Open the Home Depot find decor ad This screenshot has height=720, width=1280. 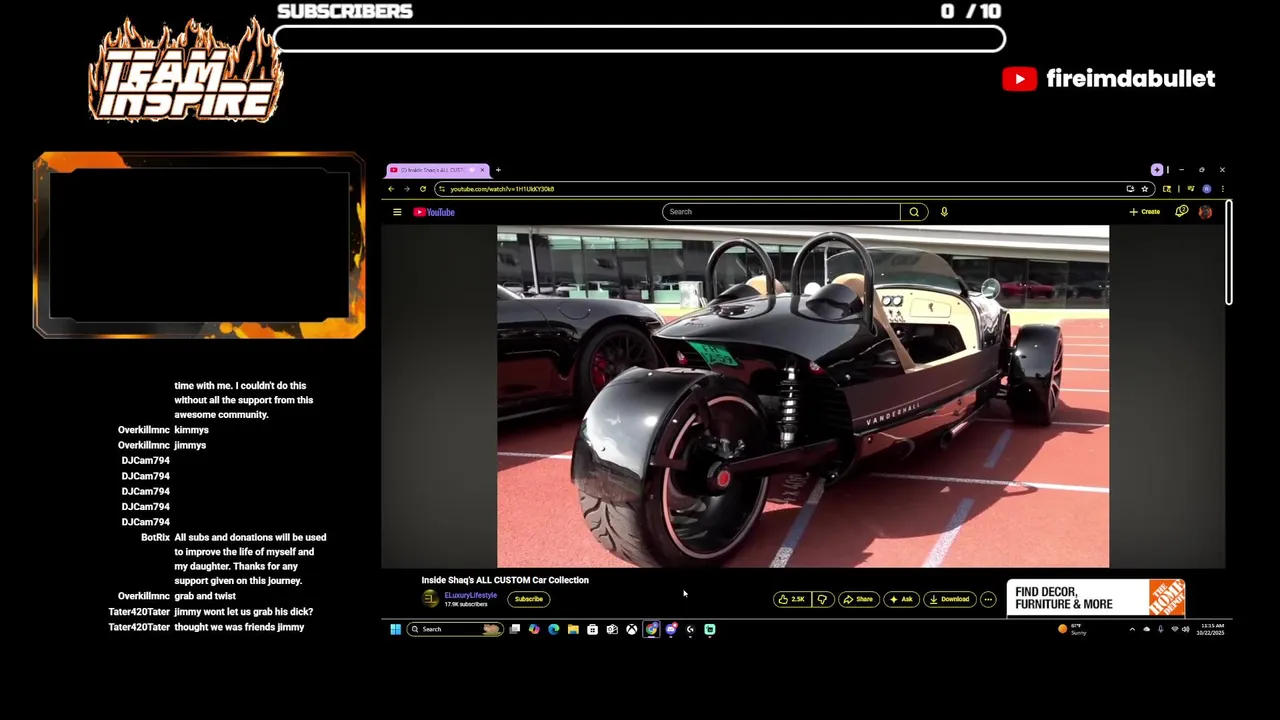click(1096, 598)
